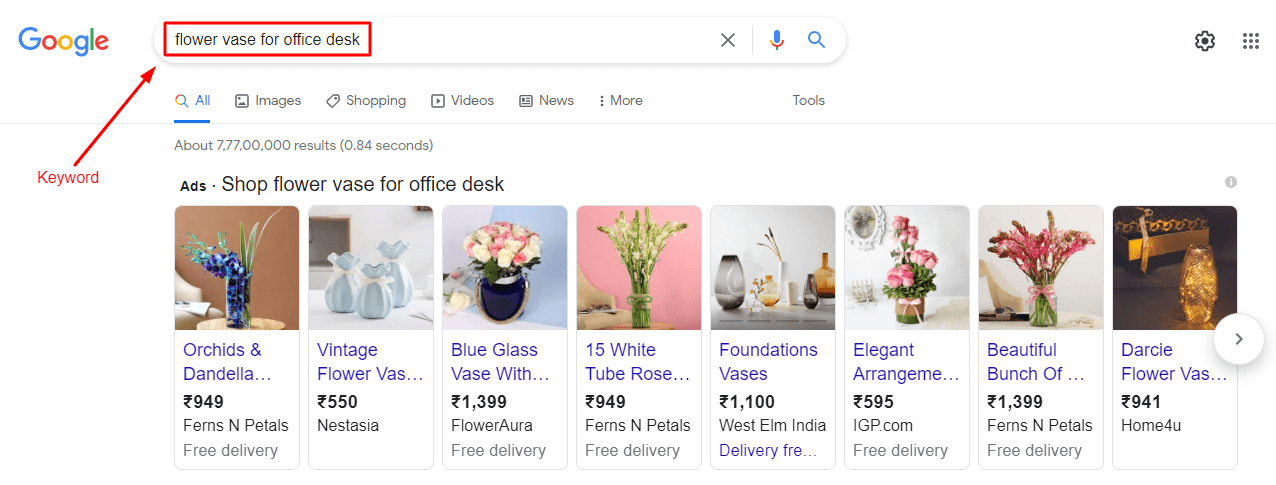Open the Google apps grid icon
1276x485 pixels.
coord(1251,41)
